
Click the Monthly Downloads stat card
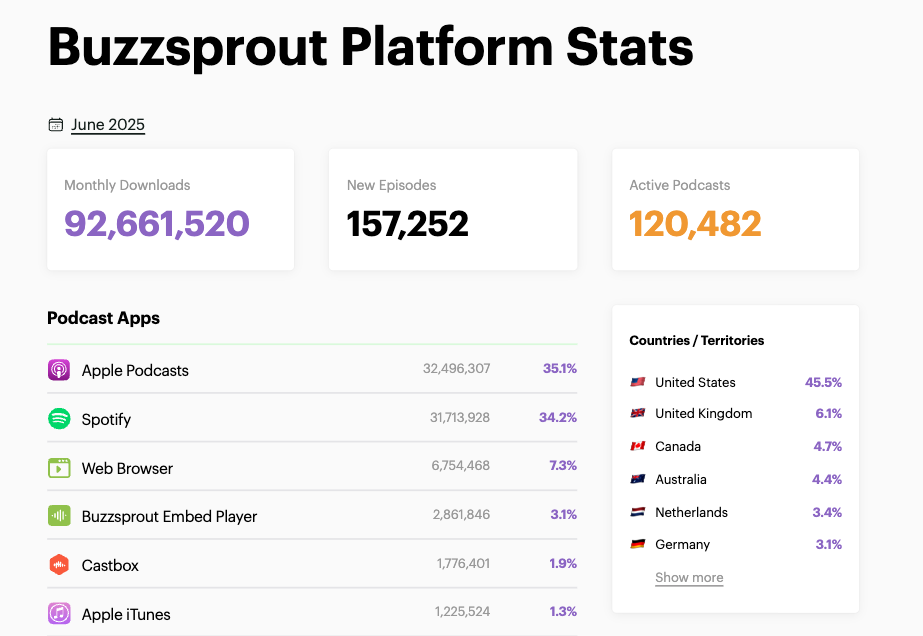170,209
